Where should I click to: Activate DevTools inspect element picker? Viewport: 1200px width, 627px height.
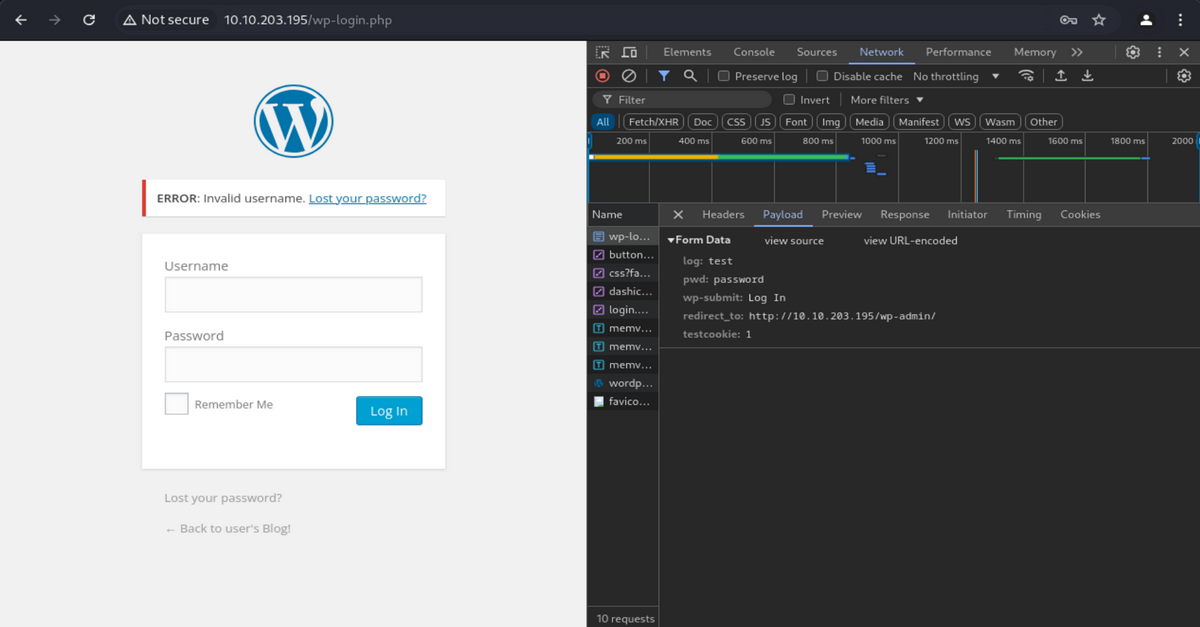[603, 52]
